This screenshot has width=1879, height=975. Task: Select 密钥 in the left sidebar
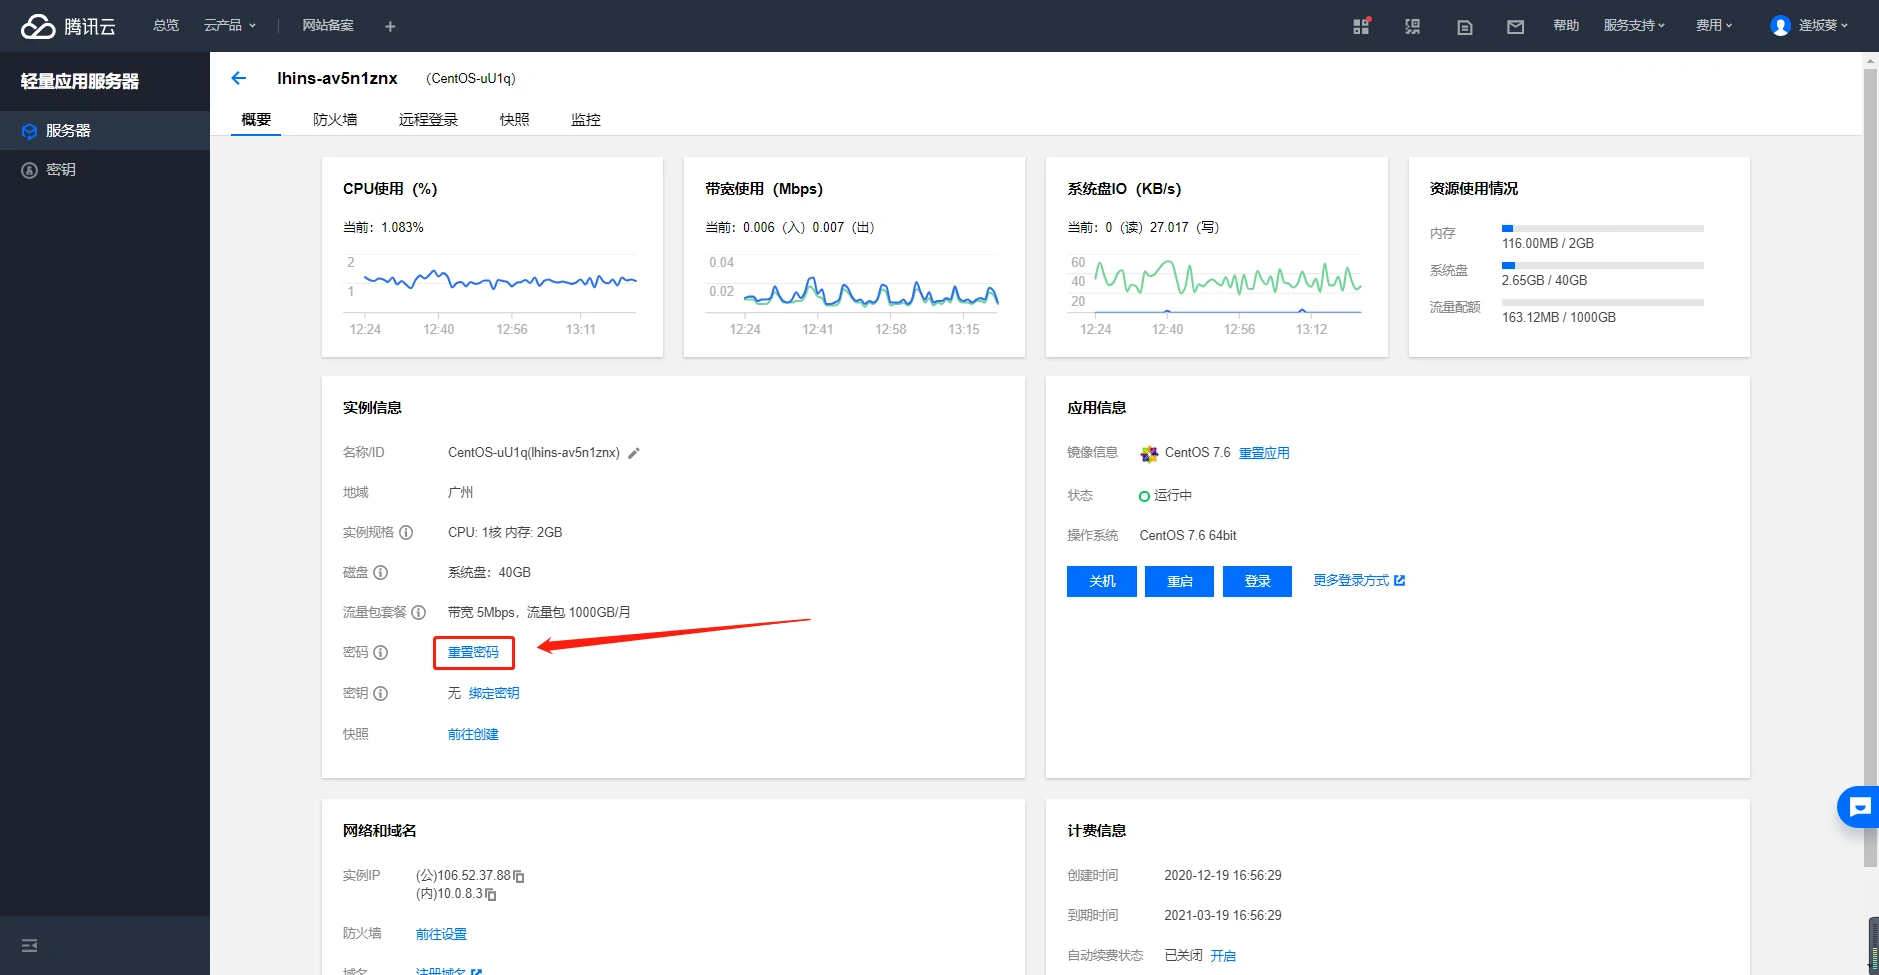(61, 170)
